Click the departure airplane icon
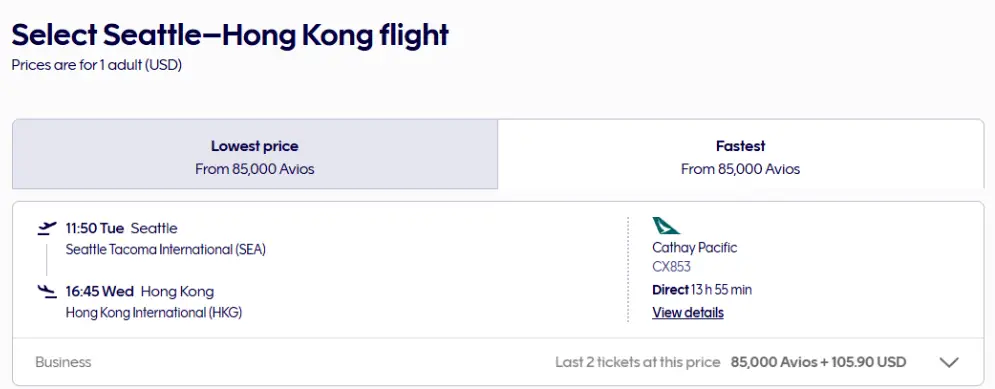 (47, 228)
